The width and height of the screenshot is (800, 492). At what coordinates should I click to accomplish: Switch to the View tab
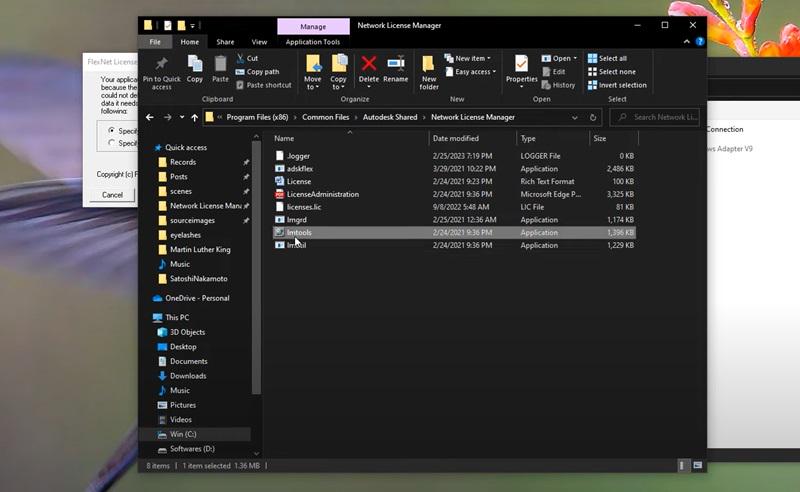pyautogui.click(x=259, y=42)
